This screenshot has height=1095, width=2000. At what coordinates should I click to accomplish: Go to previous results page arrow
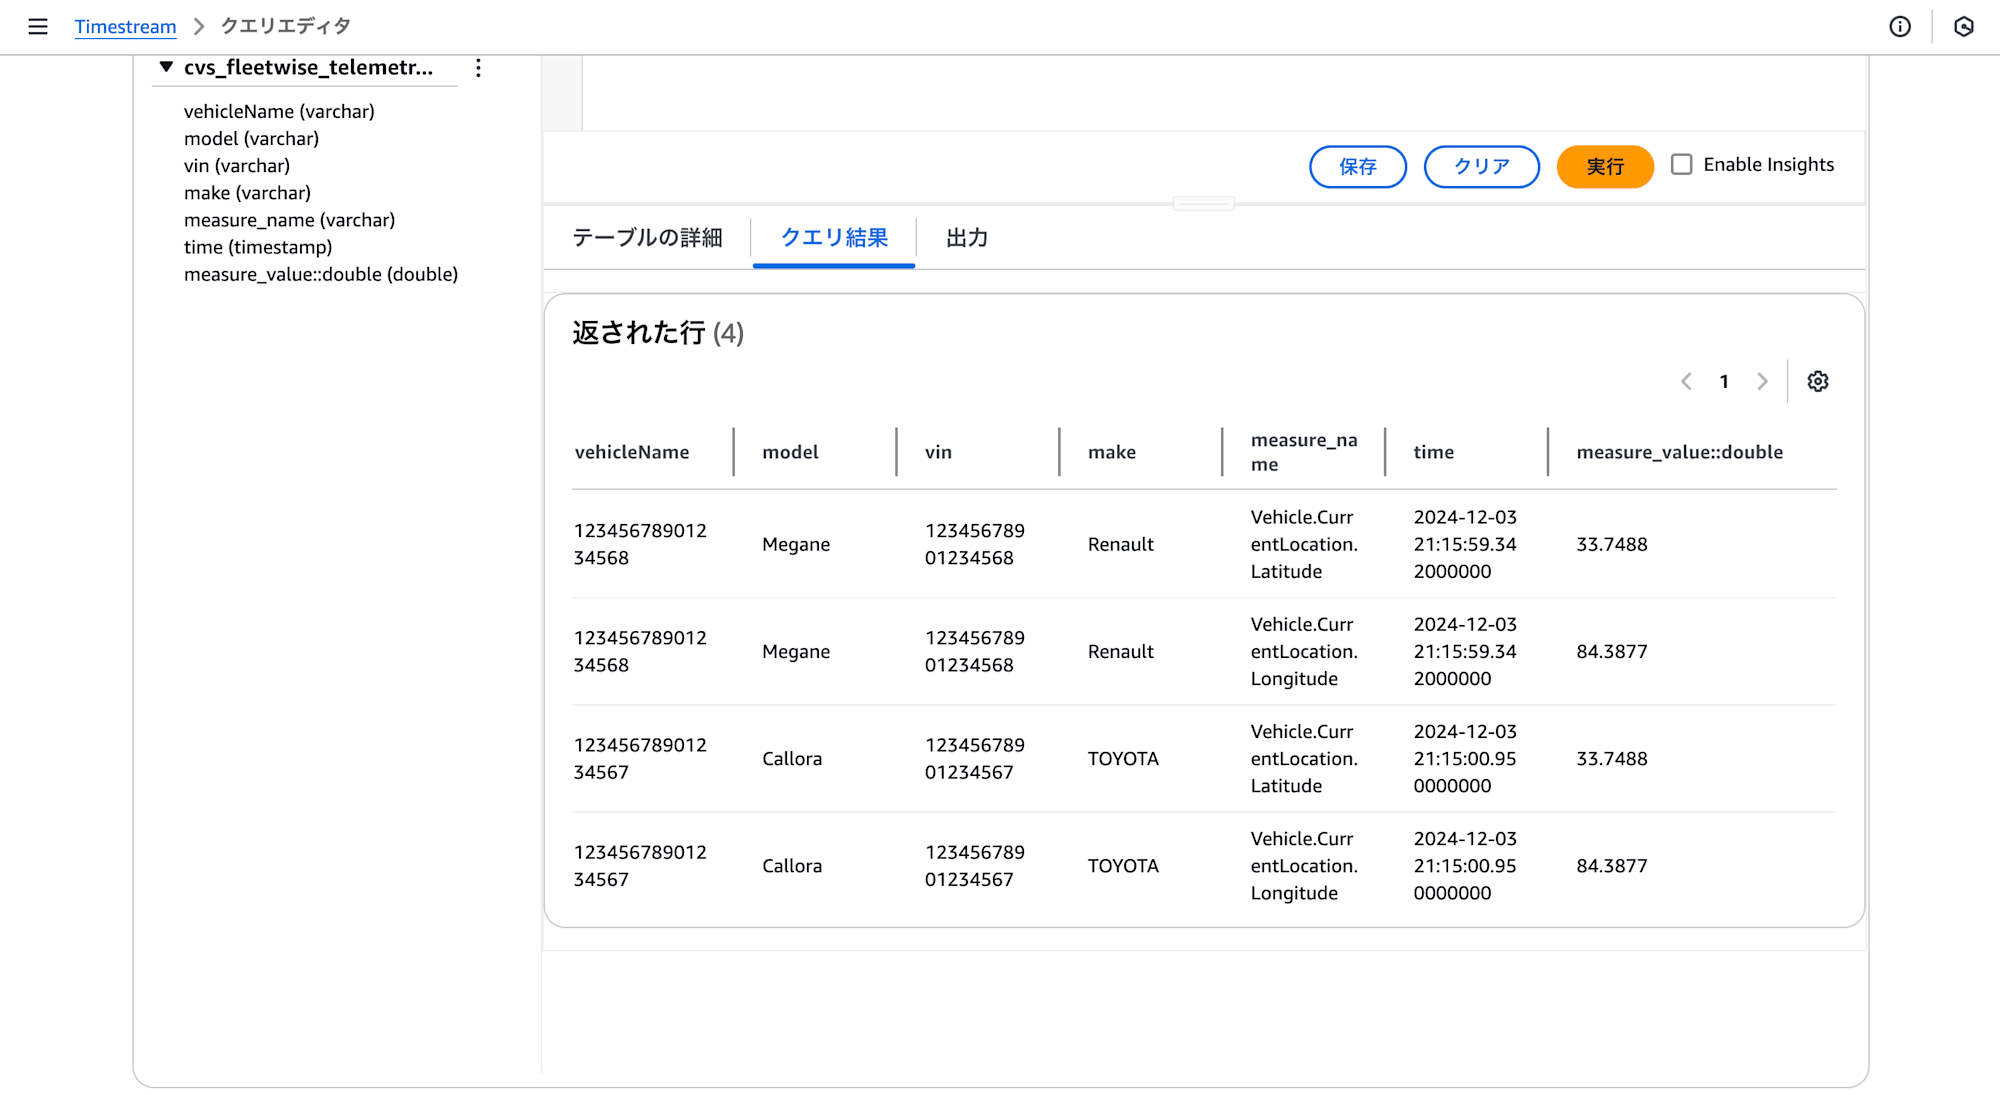click(x=1686, y=382)
